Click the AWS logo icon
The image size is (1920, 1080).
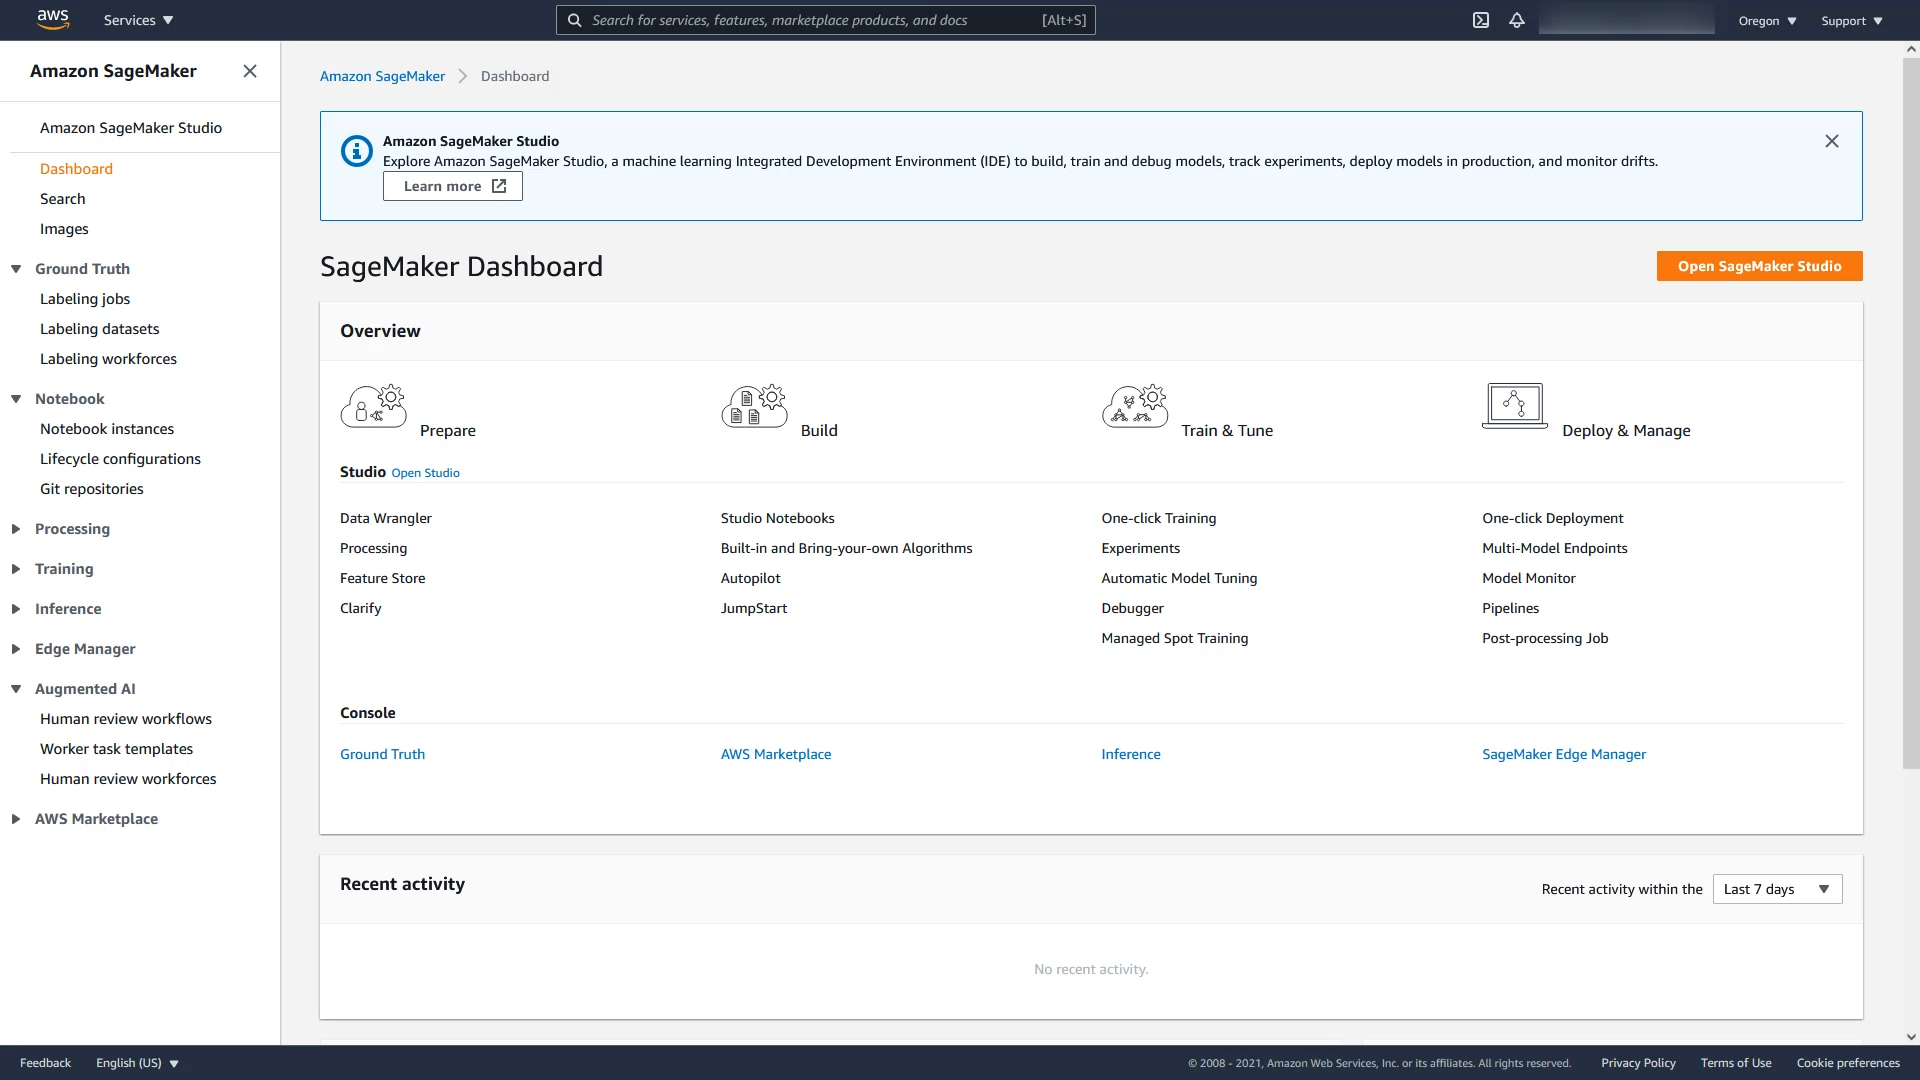52,19
